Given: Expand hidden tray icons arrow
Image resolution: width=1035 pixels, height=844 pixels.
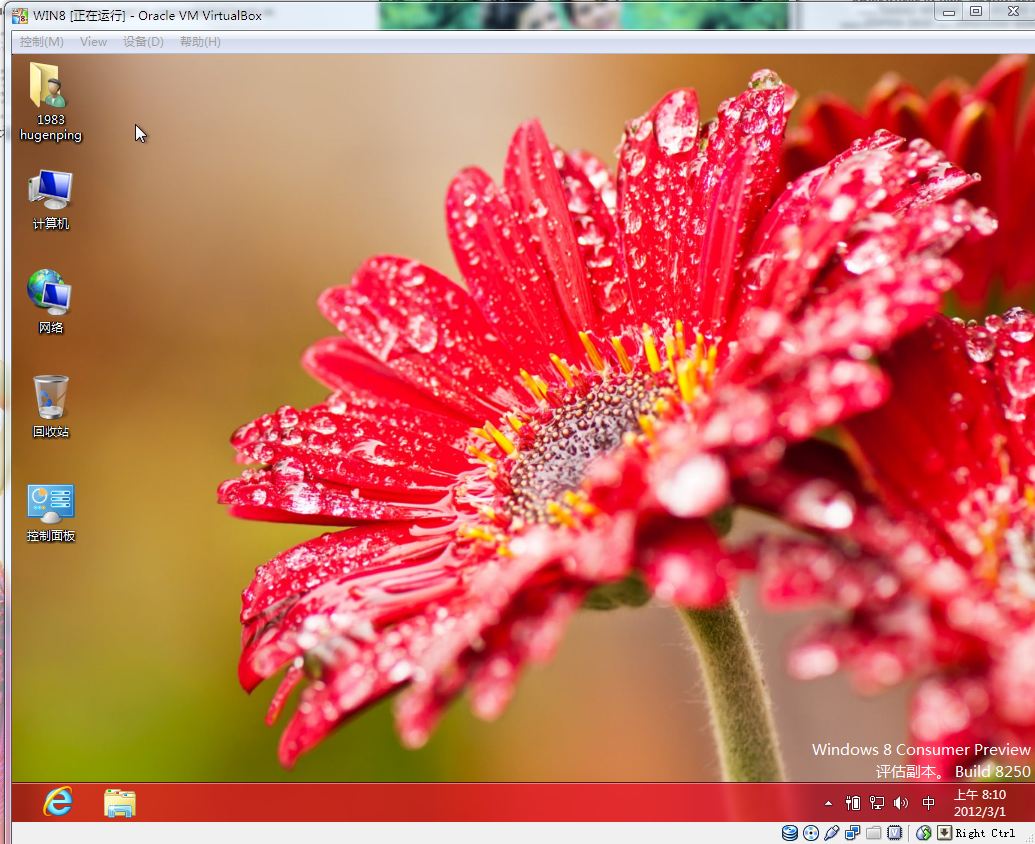Looking at the screenshot, I should coord(828,803).
